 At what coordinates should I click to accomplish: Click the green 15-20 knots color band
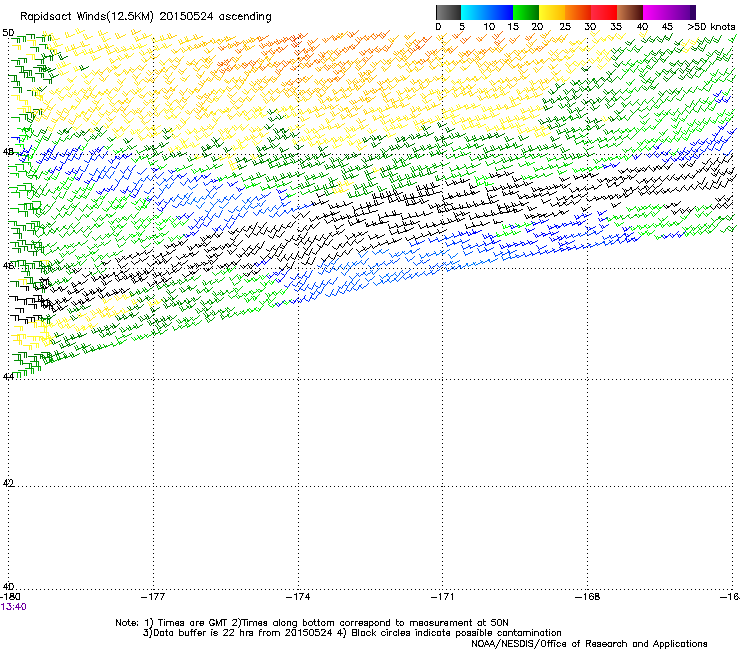coord(526,12)
